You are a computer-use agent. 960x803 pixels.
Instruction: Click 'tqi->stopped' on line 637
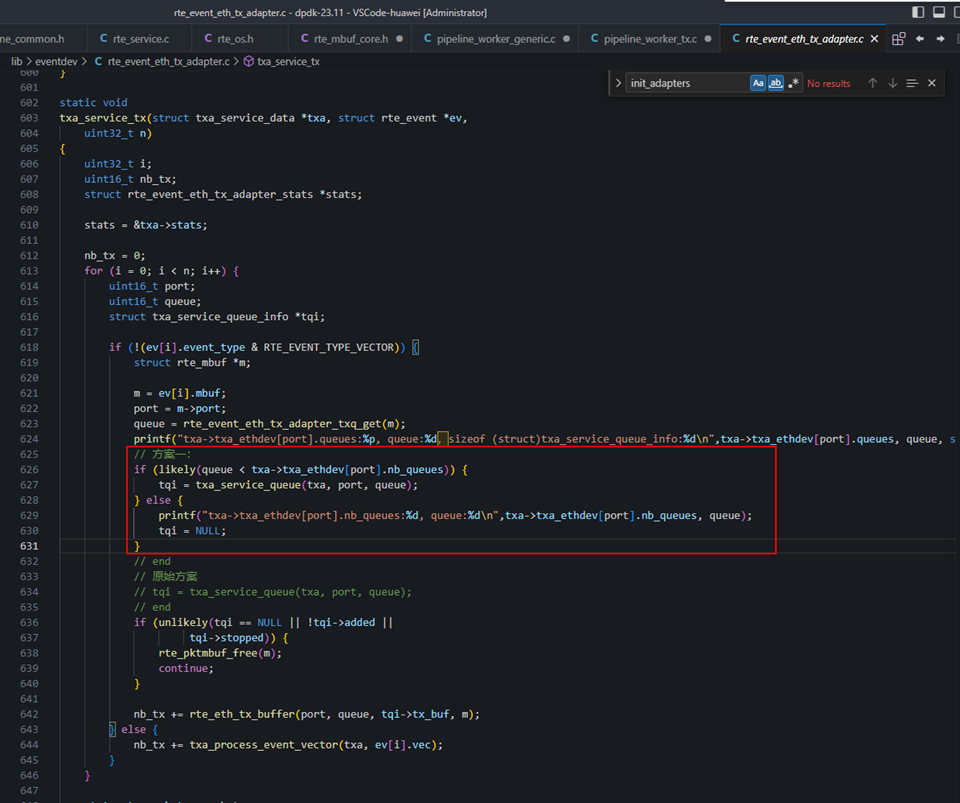click(x=227, y=638)
